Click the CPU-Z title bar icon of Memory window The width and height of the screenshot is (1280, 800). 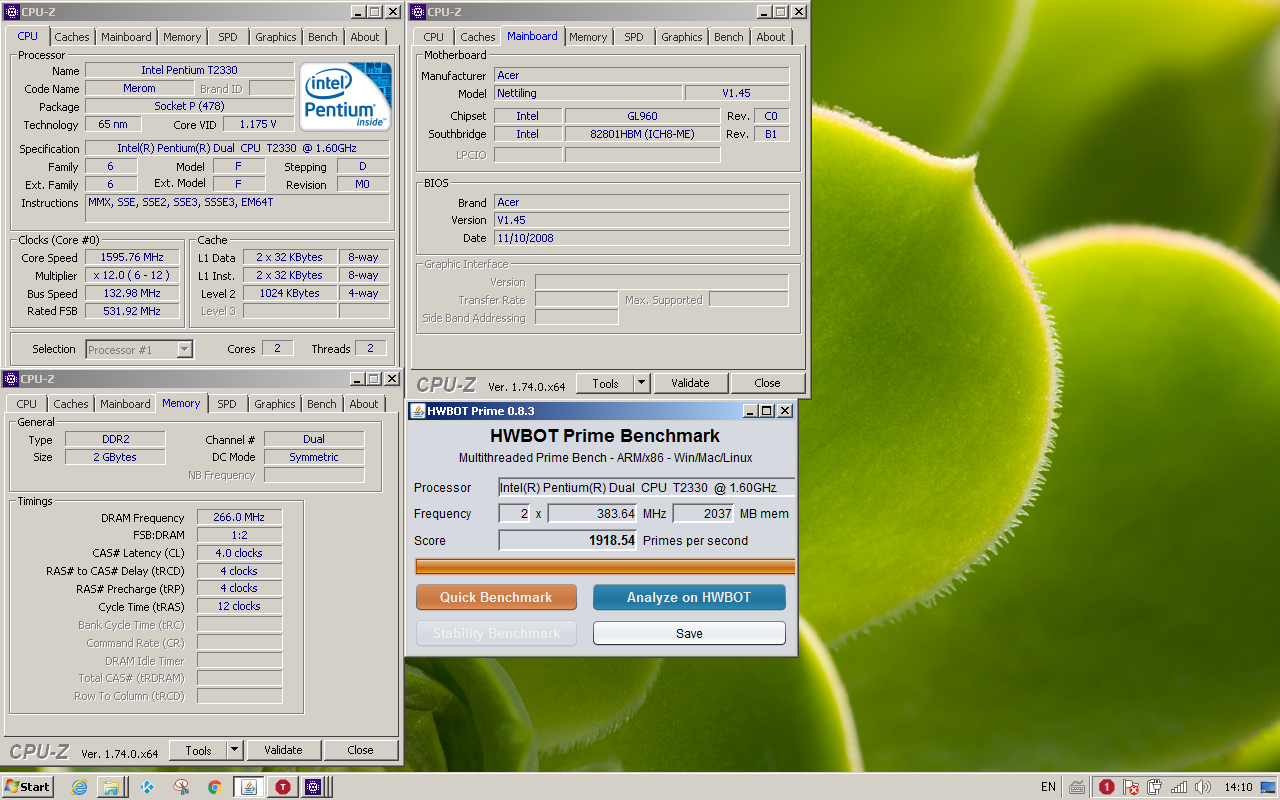click(11, 379)
